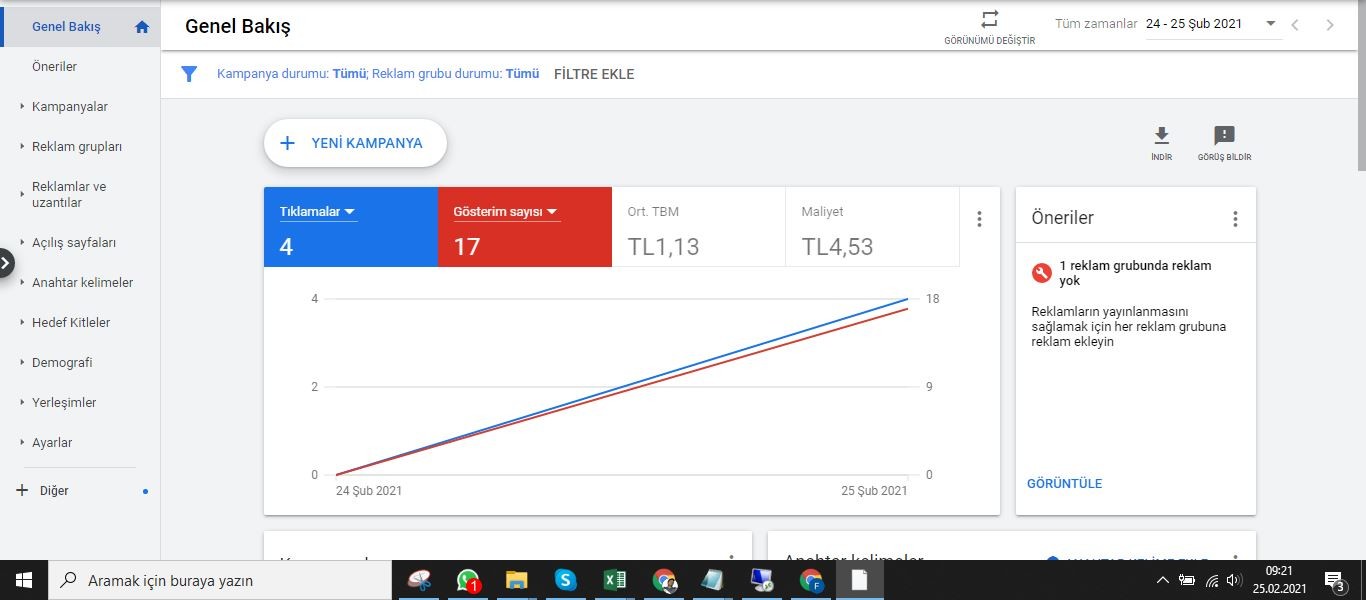Download report with İndir icon

coord(1161,136)
